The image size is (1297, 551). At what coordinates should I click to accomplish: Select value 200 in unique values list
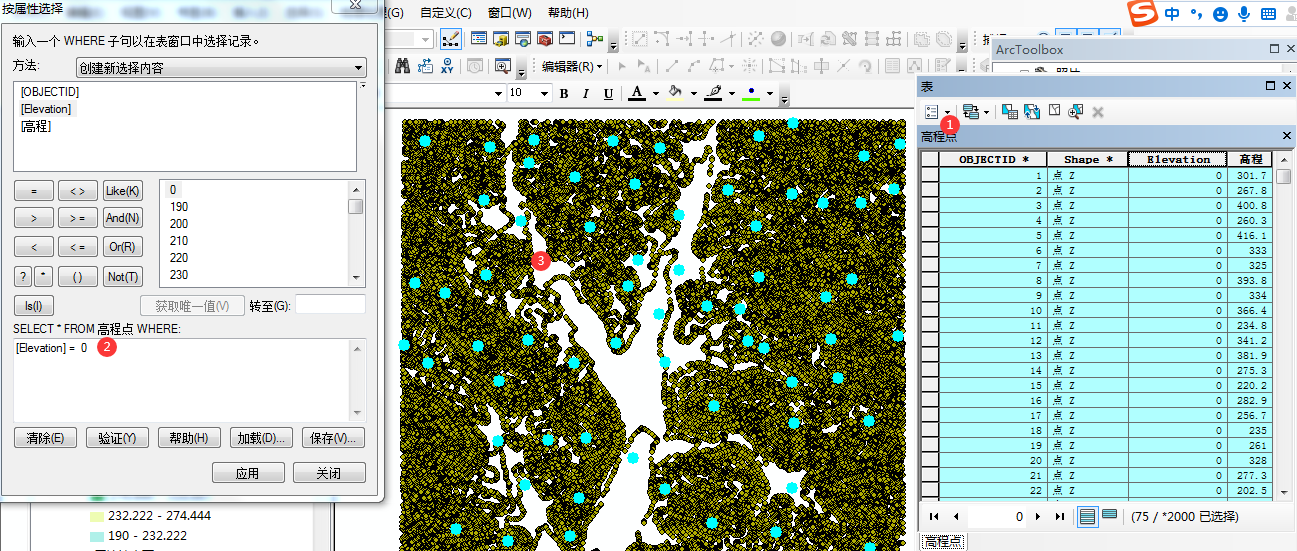click(179, 224)
